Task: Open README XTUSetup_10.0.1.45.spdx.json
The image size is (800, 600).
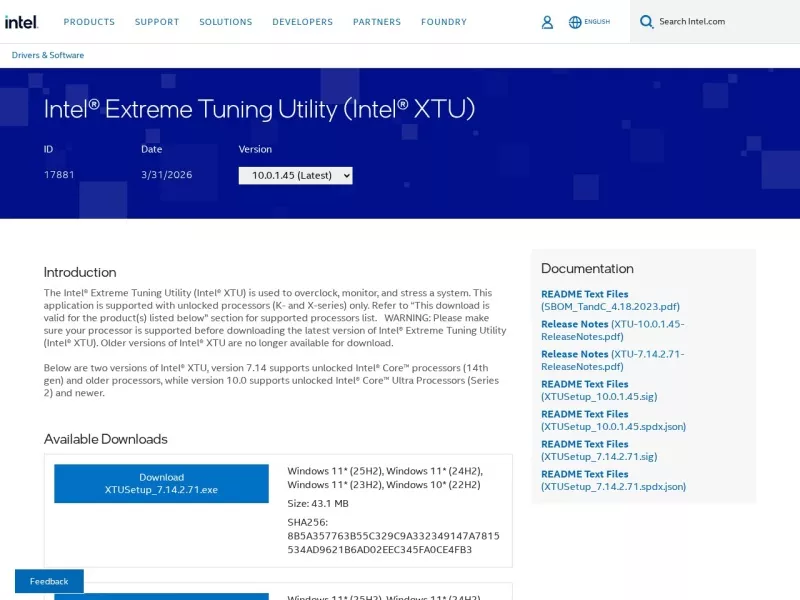Action: click(613, 420)
